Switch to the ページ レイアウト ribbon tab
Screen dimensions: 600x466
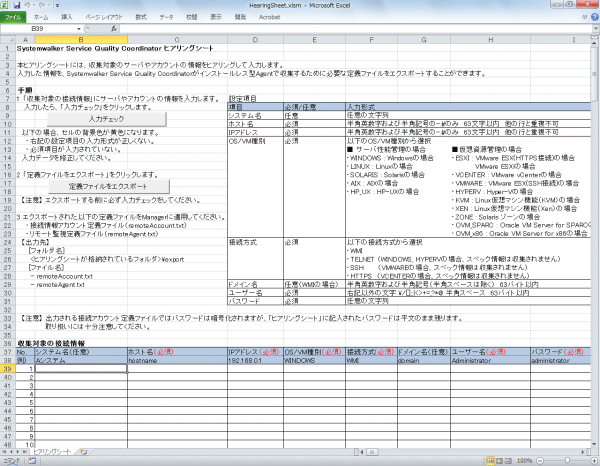click(103, 17)
